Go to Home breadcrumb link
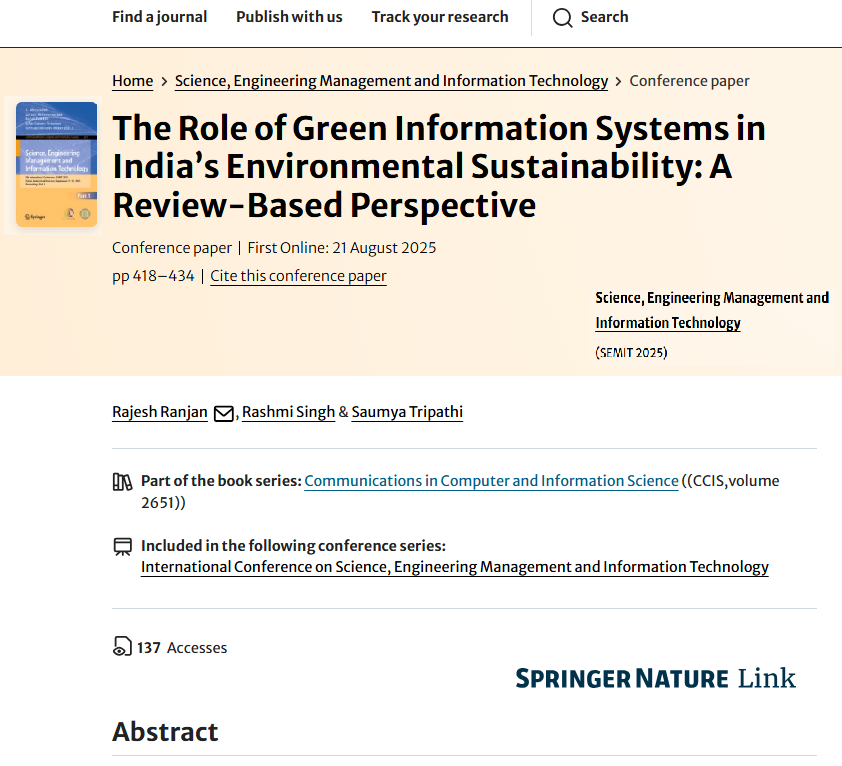Screen dimensions: 842x766 (132, 81)
